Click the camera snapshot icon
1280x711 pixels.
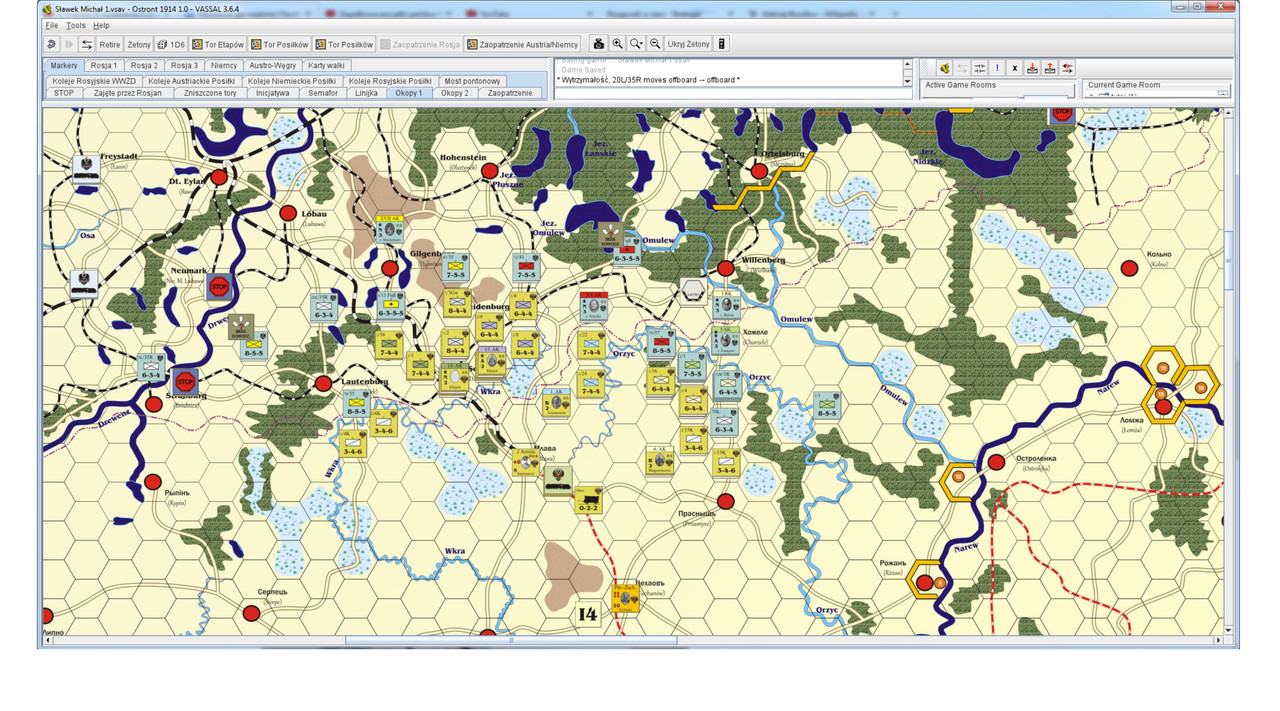[598, 44]
